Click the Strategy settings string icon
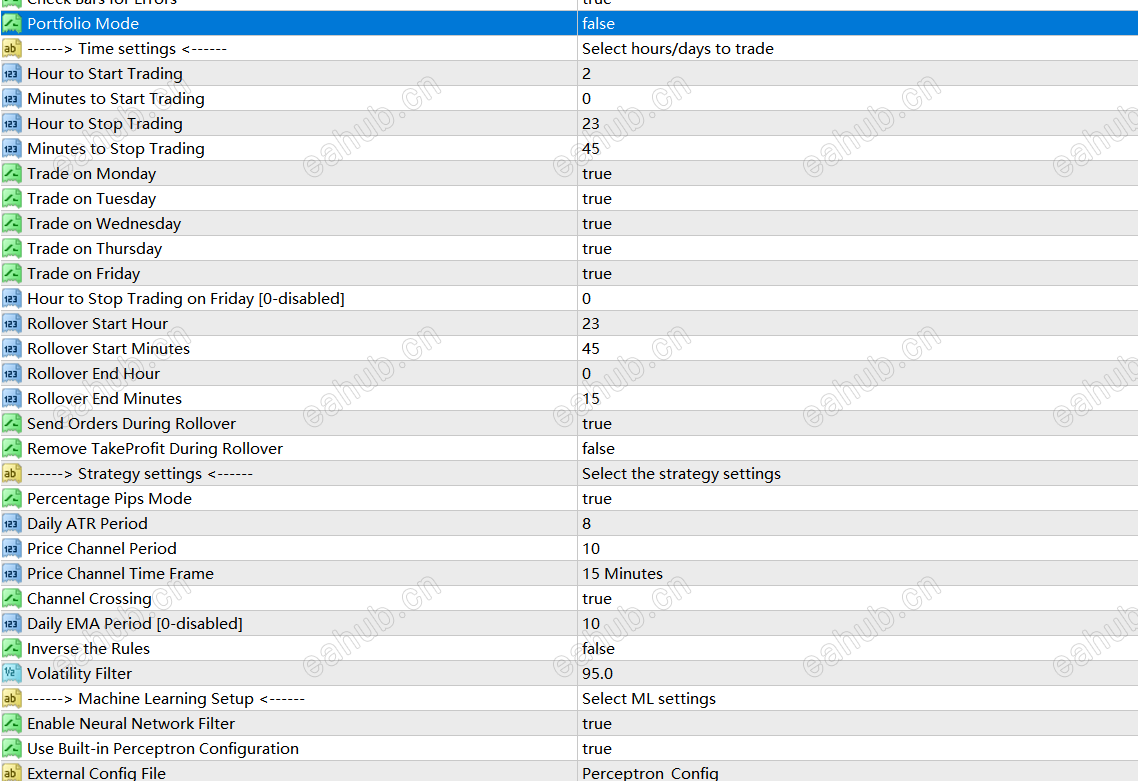The image size is (1138, 781). pos(12,474)
